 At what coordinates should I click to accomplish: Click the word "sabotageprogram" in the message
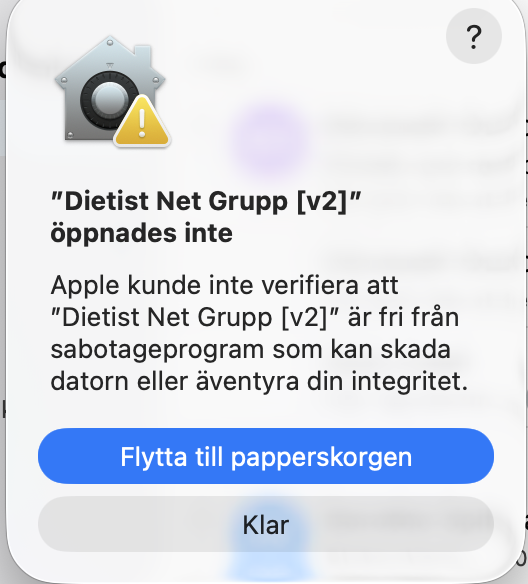(158, 350)
